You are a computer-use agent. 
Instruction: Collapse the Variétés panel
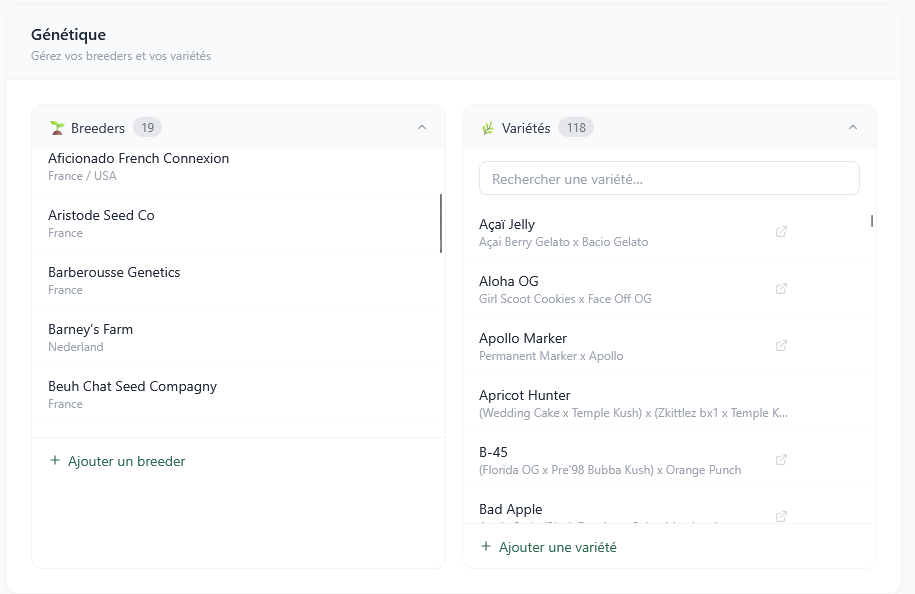[x=853, y=127]
